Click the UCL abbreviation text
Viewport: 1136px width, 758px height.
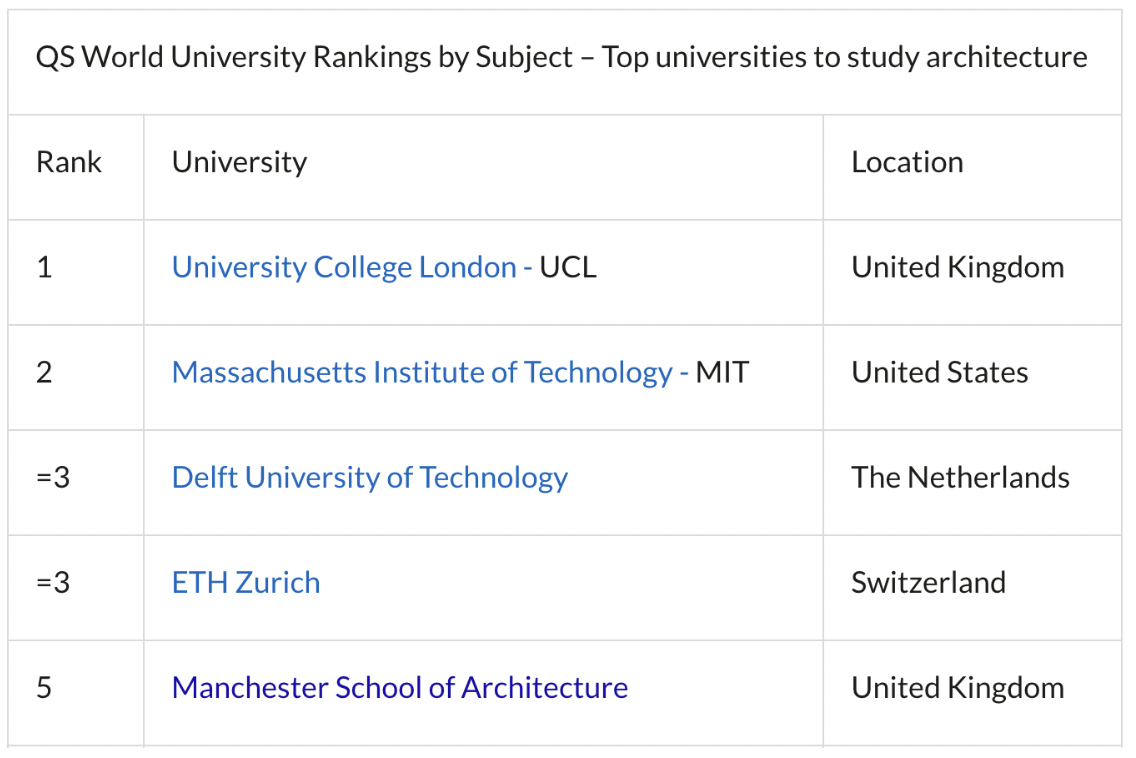pos(568,267)
